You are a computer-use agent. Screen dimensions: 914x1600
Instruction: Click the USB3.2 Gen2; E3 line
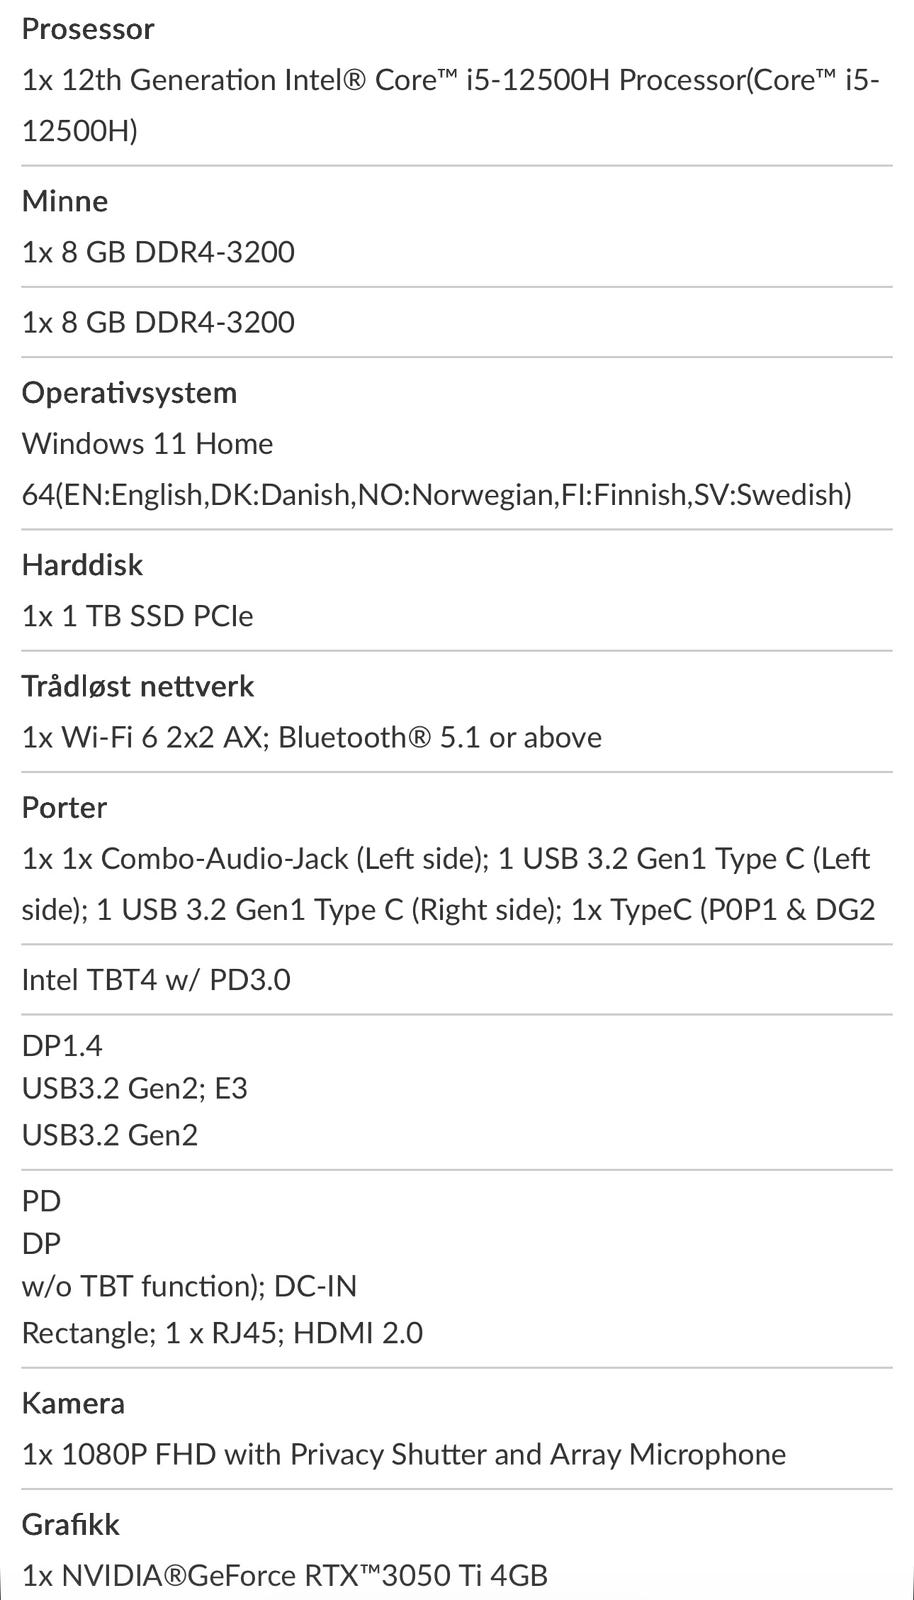(134, 1088)
